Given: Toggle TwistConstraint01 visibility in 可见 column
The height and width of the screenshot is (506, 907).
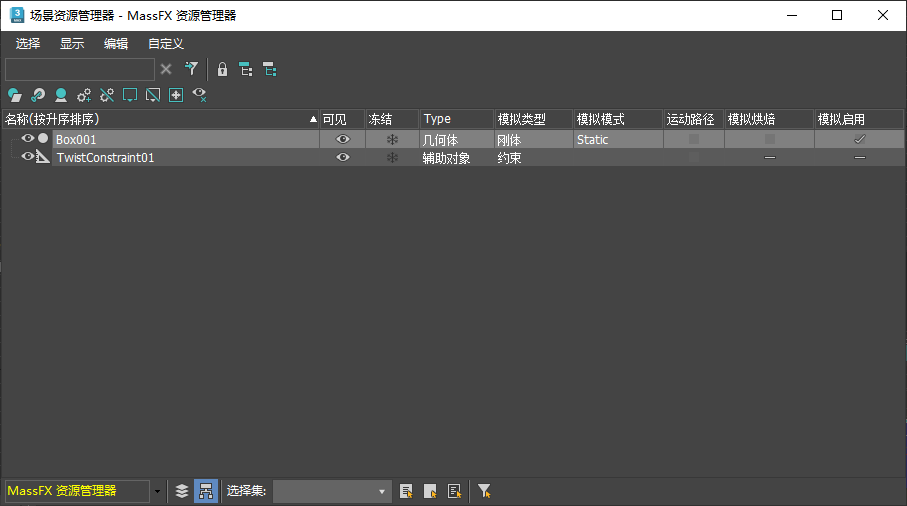Looking at the screenshot, I should point(343,157).
